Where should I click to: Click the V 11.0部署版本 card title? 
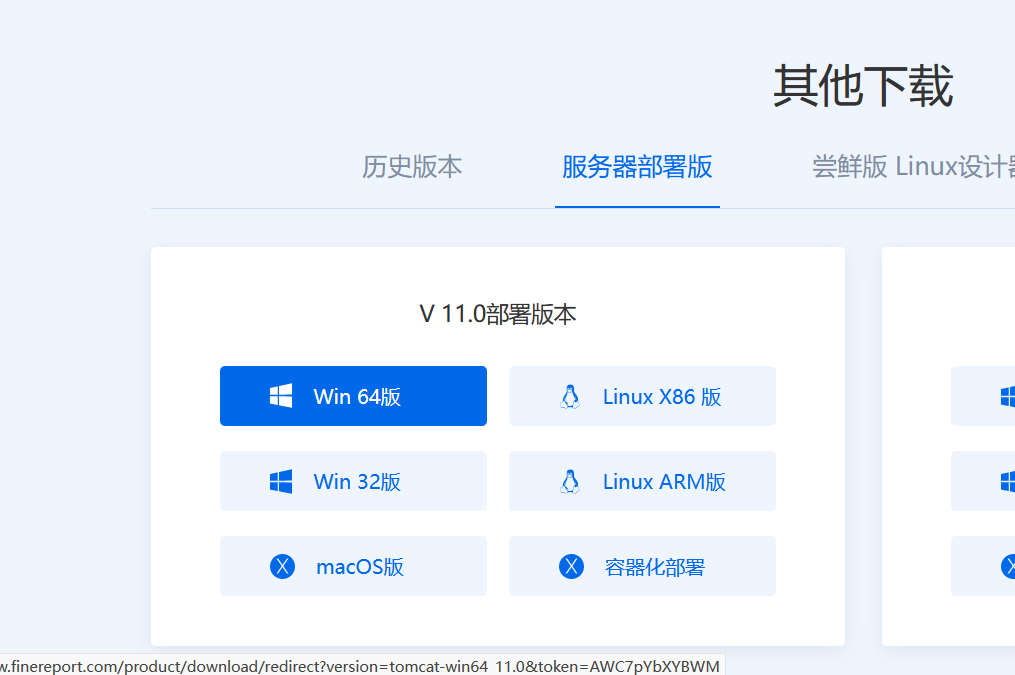[x=498, y=315]
